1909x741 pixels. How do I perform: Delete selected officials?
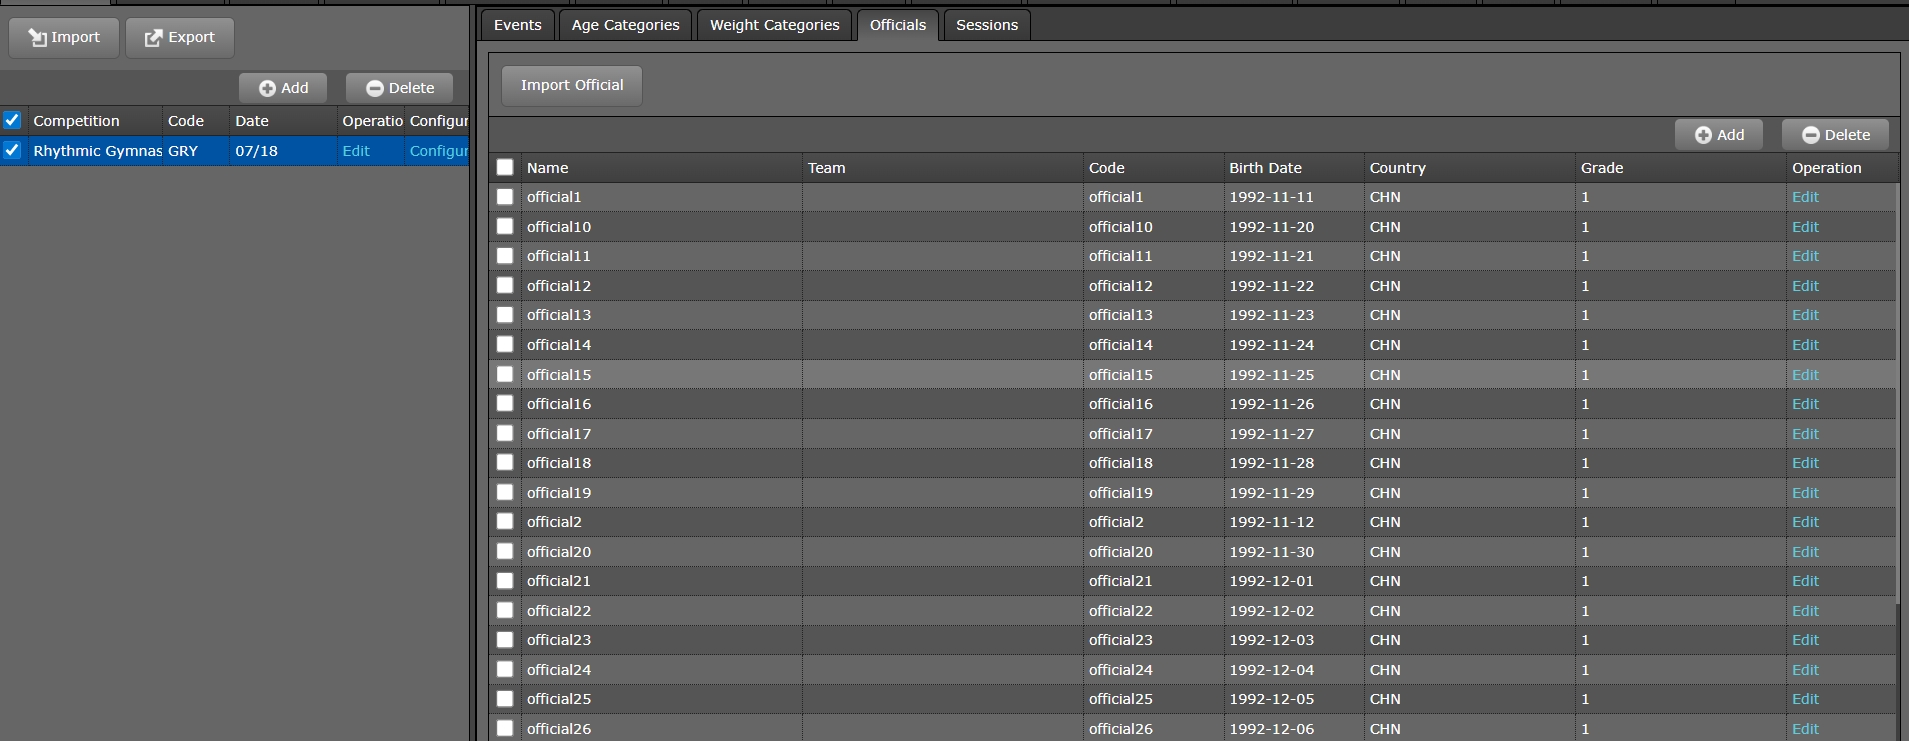(1835, 135)
